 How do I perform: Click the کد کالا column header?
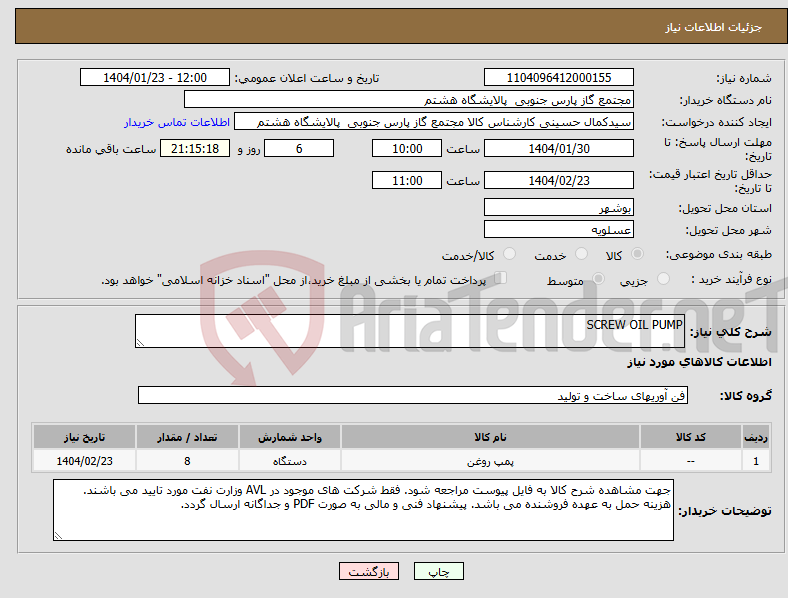(x=691, y=437)
